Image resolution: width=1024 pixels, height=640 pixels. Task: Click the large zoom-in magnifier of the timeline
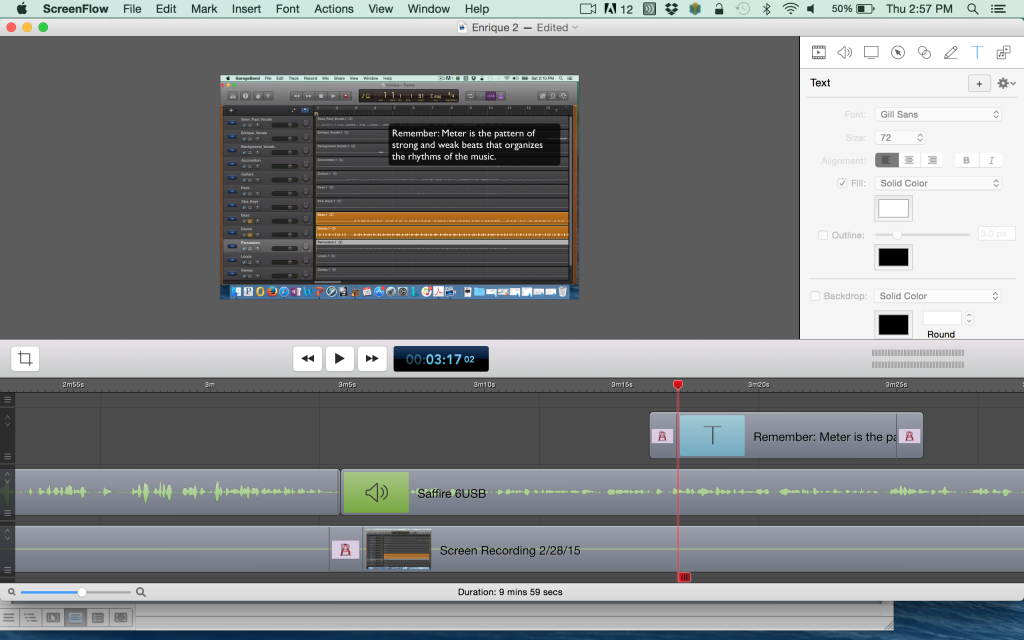click(x=140, y=592)
